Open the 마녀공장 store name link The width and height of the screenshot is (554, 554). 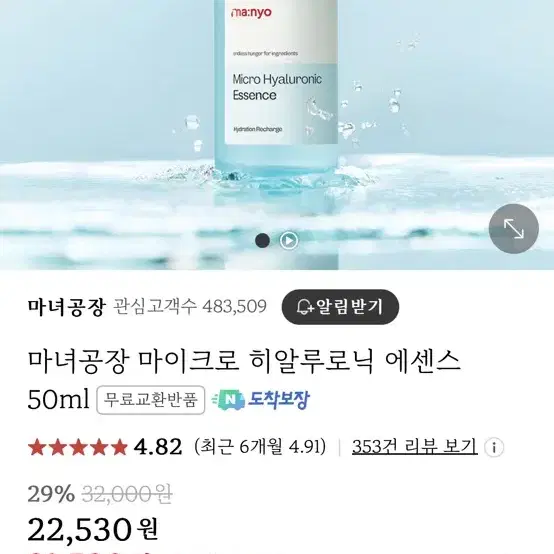pos(67,307)
